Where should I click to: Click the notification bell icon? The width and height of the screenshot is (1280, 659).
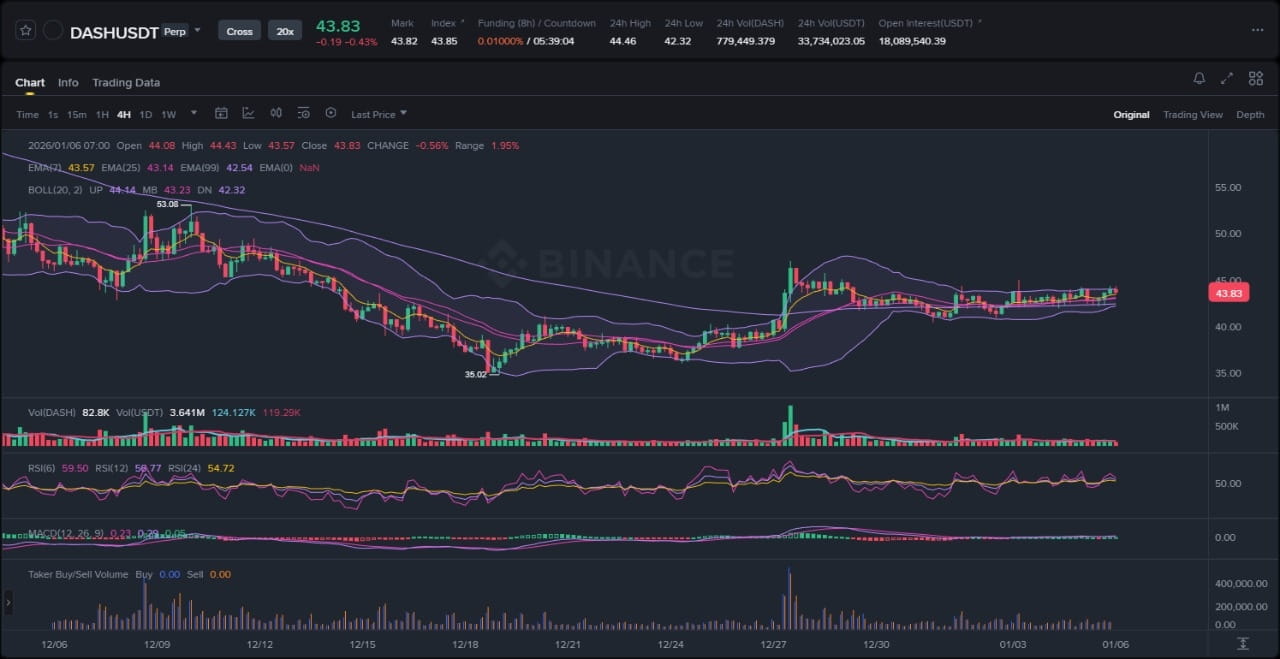coord(1199,78)
